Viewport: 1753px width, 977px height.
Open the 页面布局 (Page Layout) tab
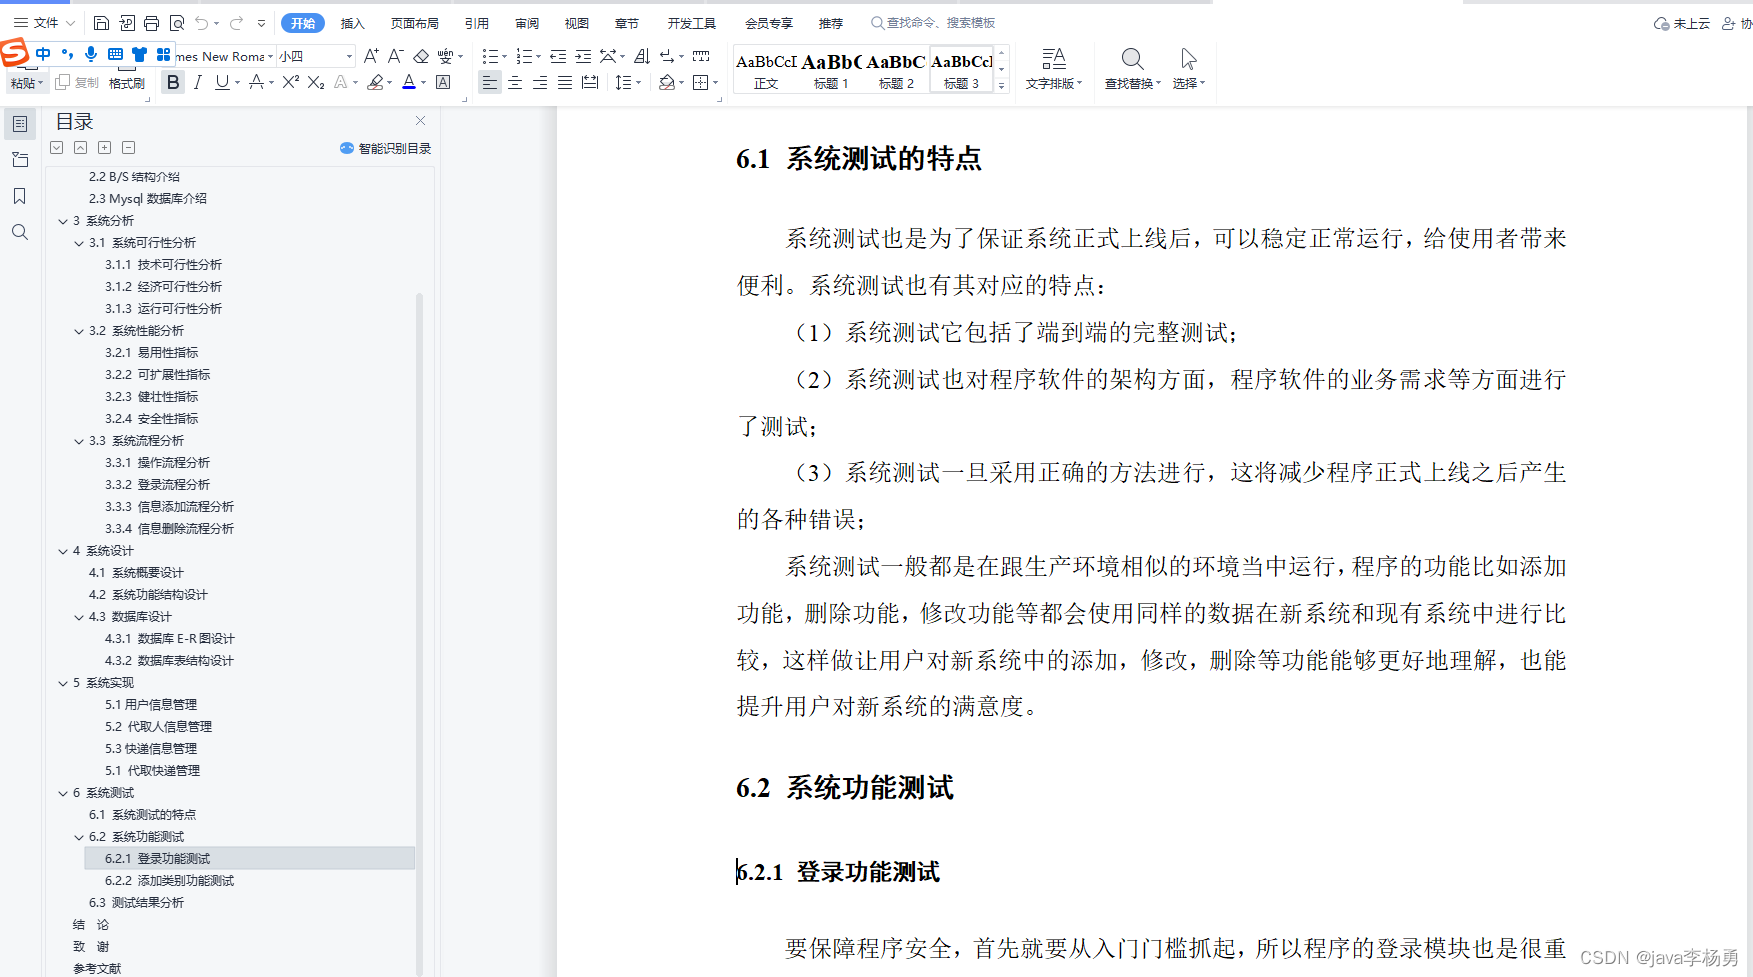pyautogui.click(x=415, y=23)
